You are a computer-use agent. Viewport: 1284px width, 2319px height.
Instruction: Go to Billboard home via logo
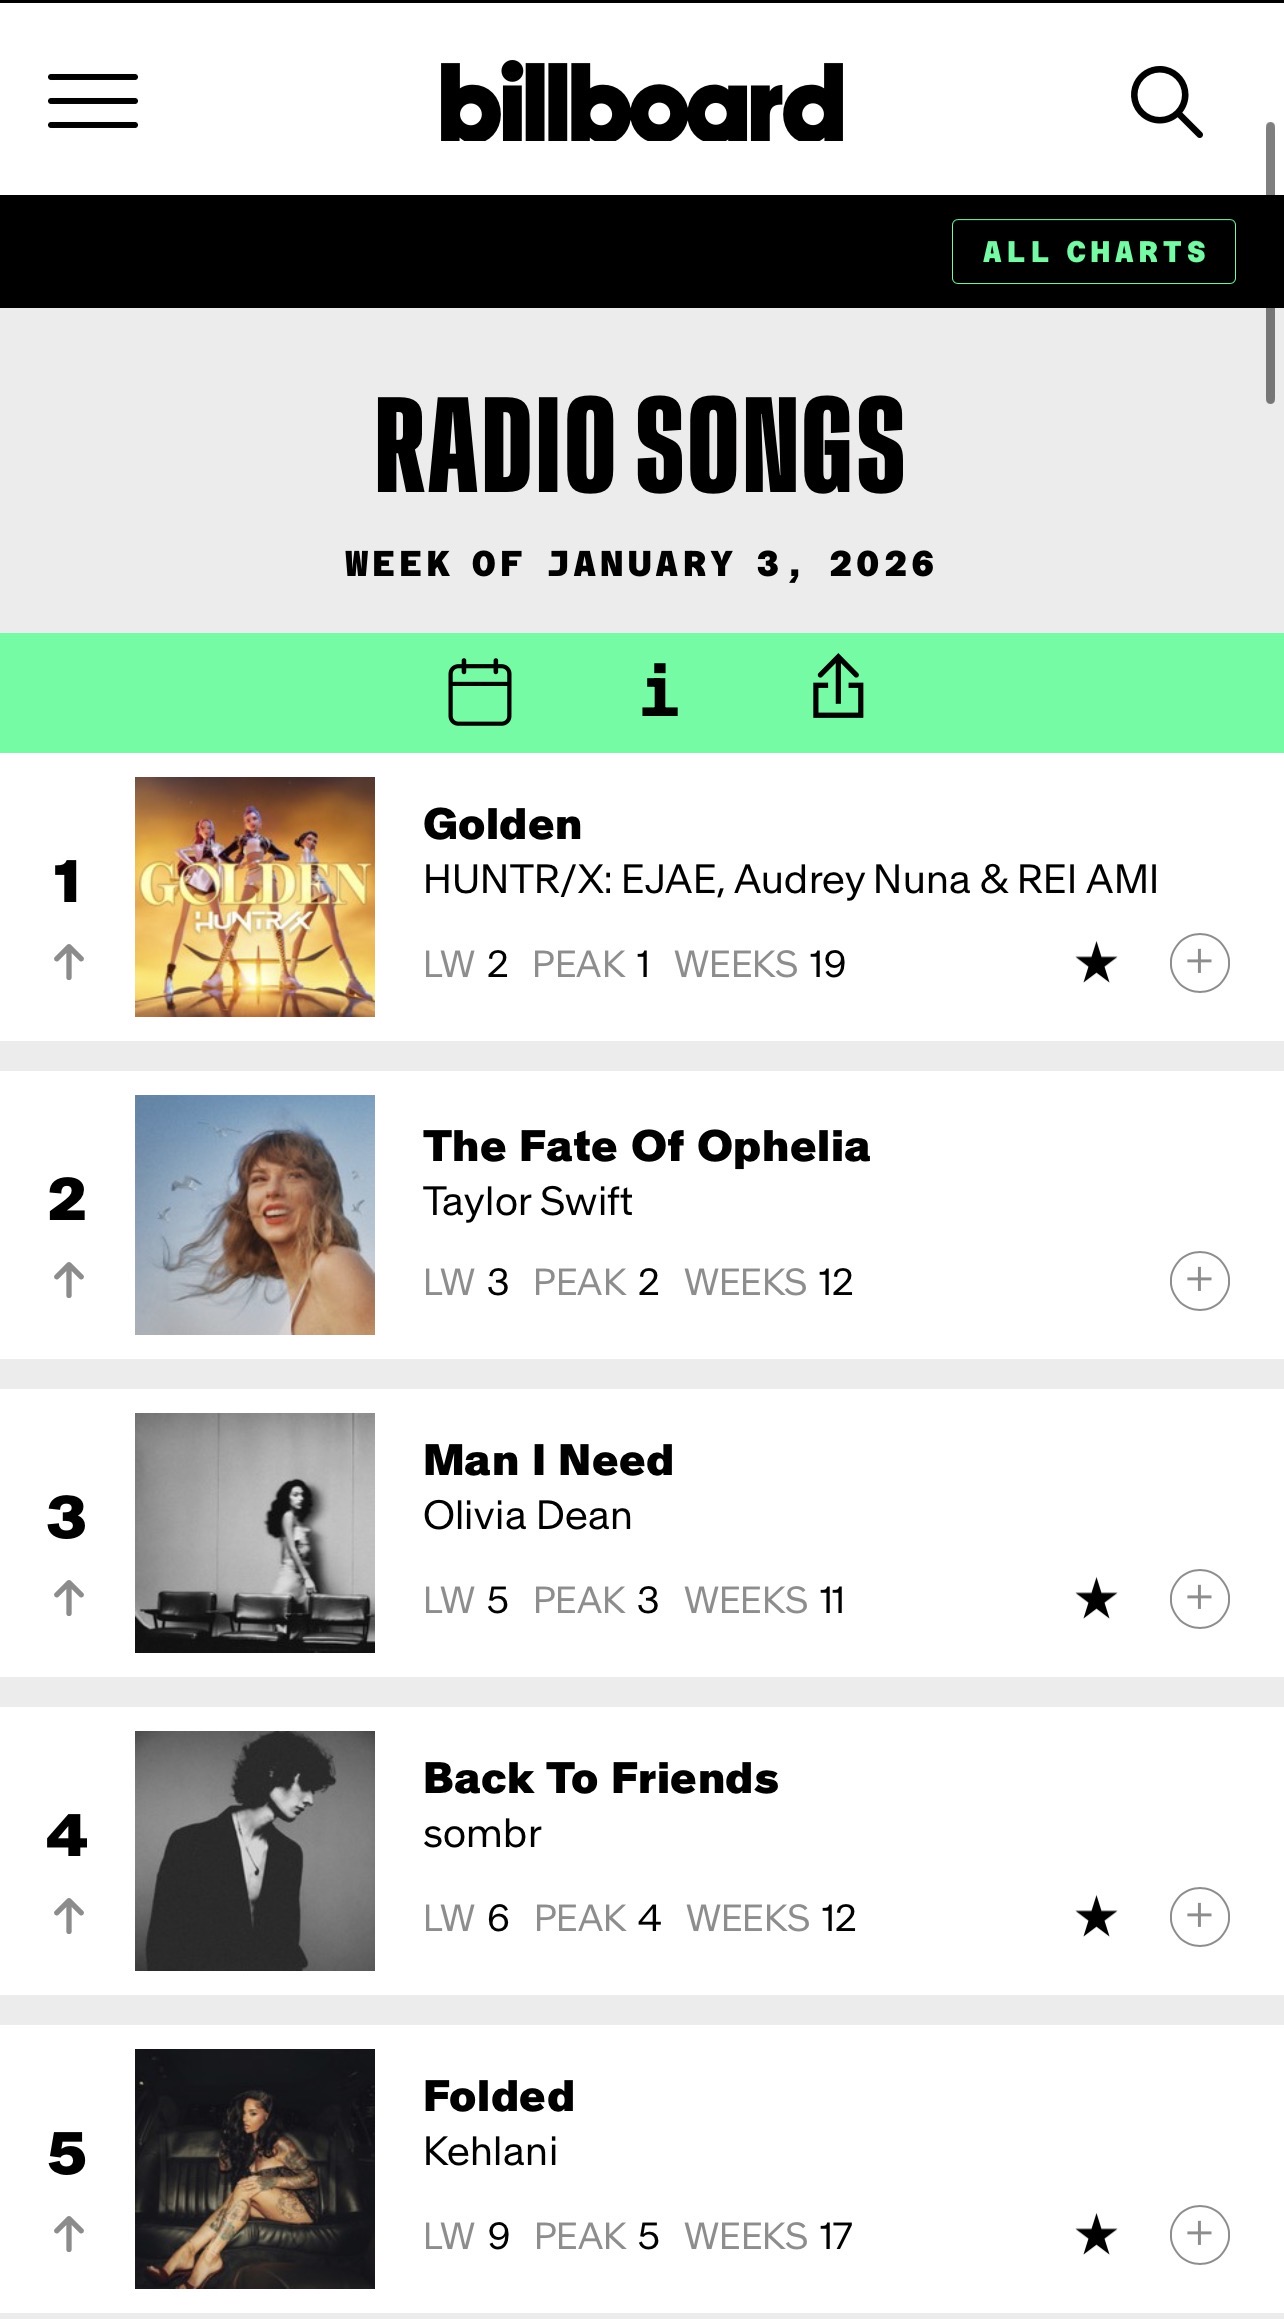pos(641,102)
